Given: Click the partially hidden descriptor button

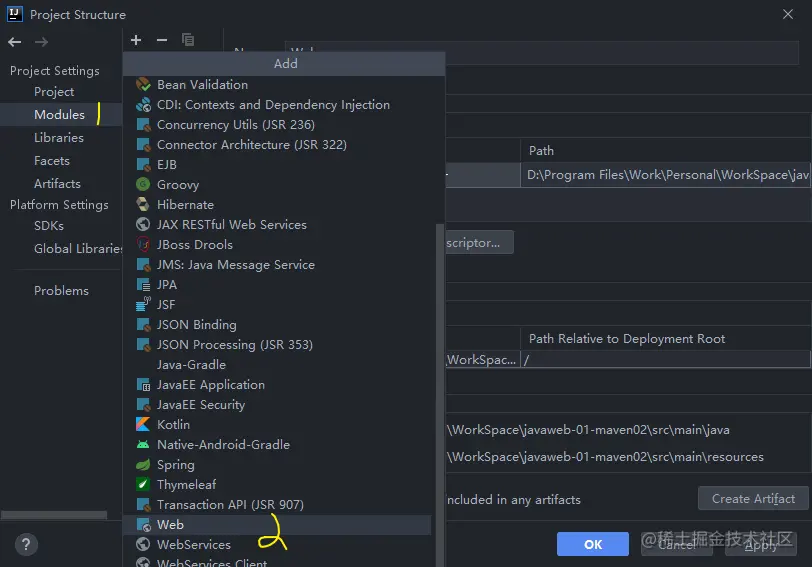Looking at the screenshot, I should [x=480, y=242].
